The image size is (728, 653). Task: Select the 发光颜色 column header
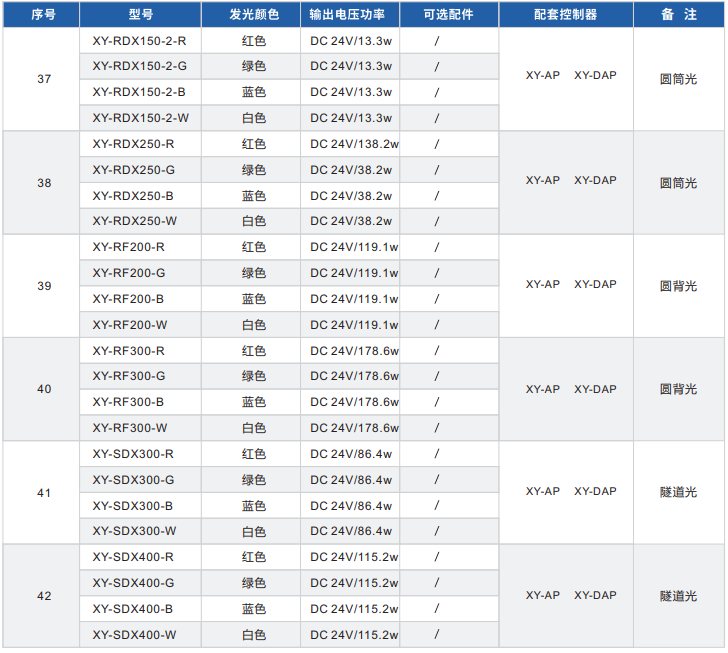[x=254, y=15]
